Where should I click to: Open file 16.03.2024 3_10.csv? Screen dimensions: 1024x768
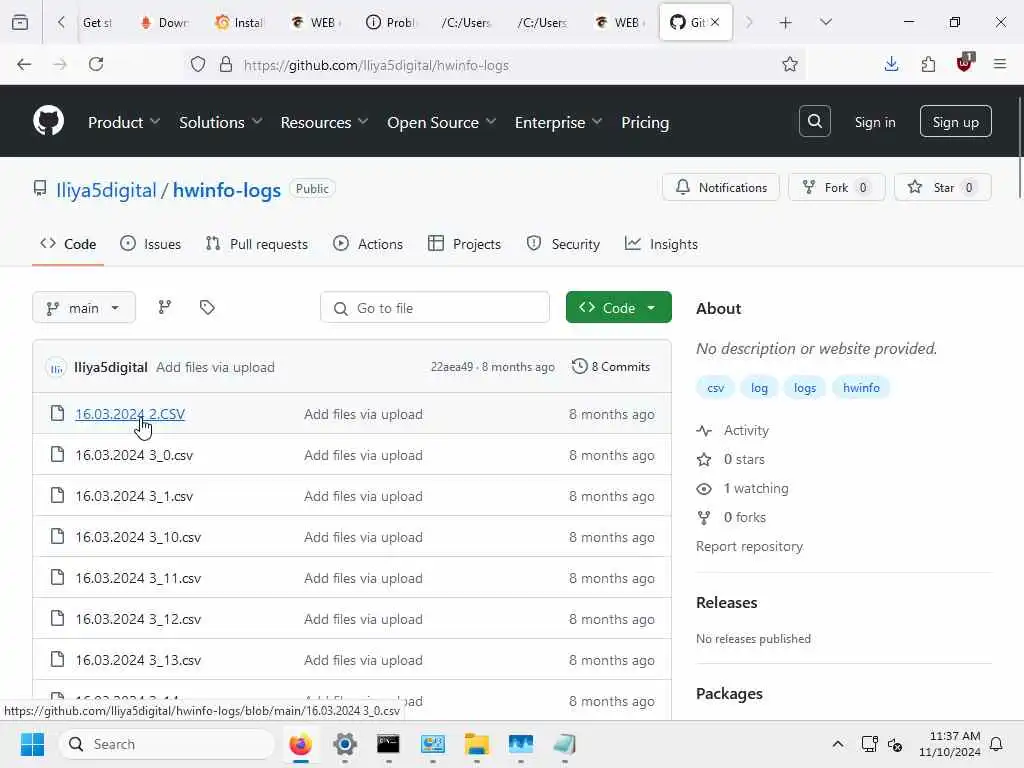pyautogui.click(x=138, y=537)
